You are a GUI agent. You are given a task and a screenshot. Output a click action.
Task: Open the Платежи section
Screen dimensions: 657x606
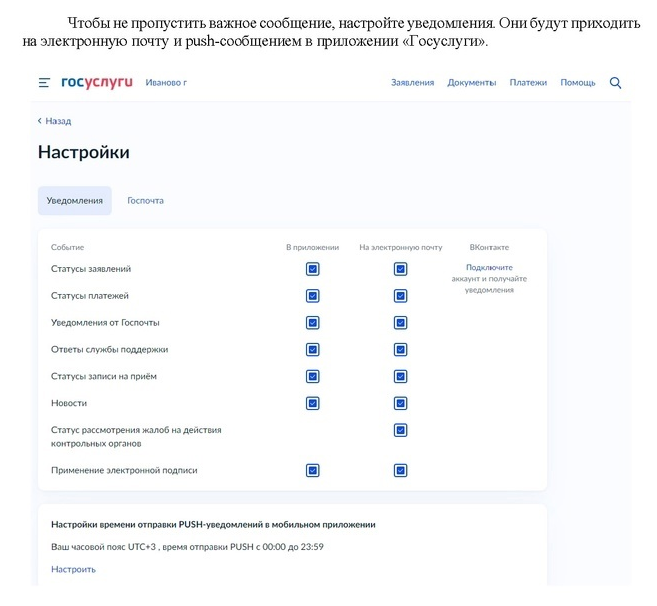point(527,83)
